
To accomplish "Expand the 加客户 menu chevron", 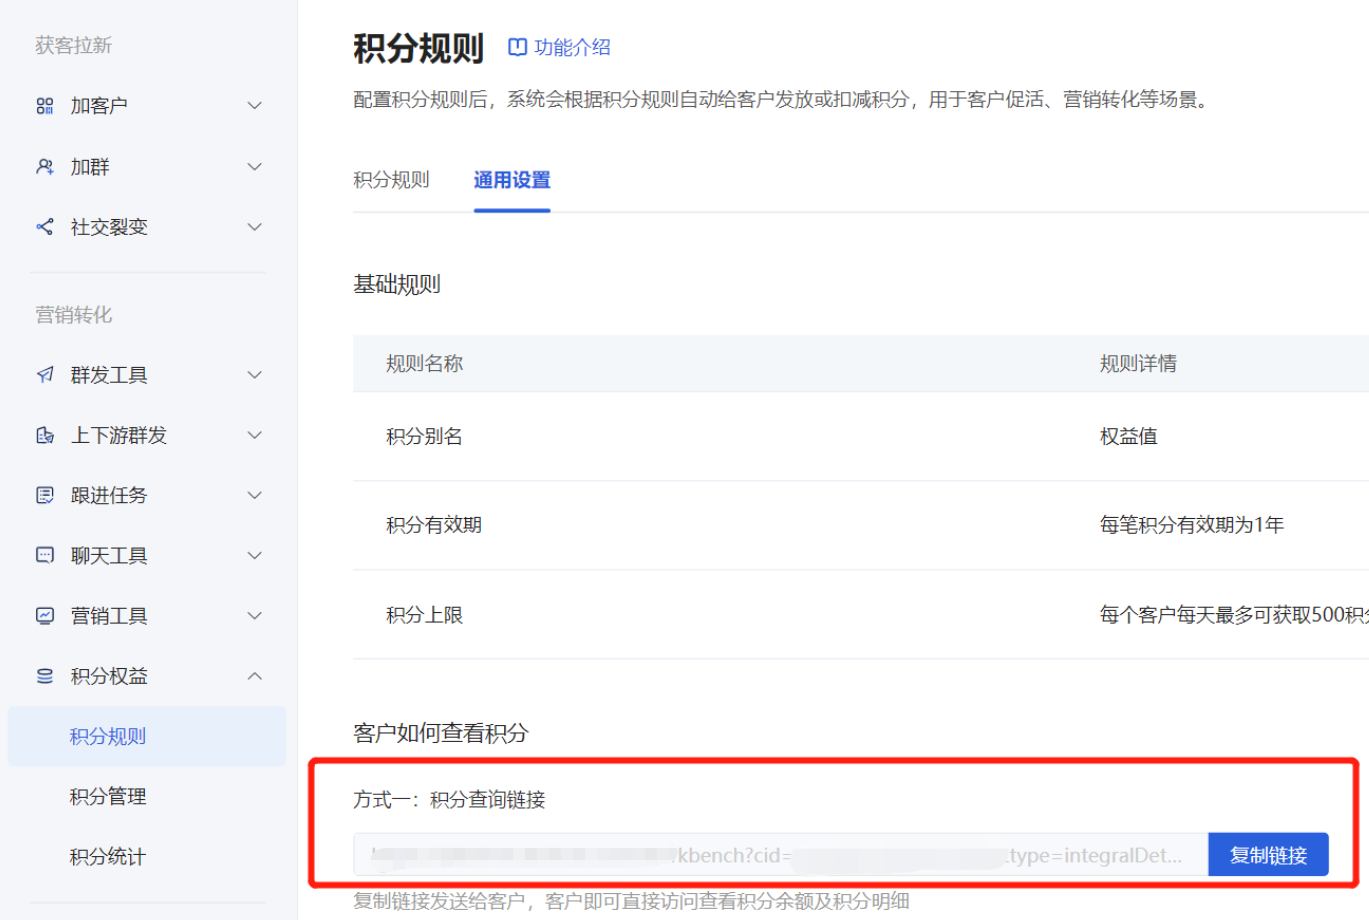I will (255, 106).
